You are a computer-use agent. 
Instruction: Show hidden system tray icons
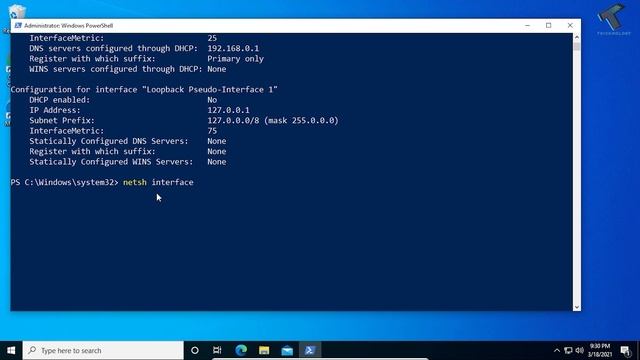coord(557,350)
